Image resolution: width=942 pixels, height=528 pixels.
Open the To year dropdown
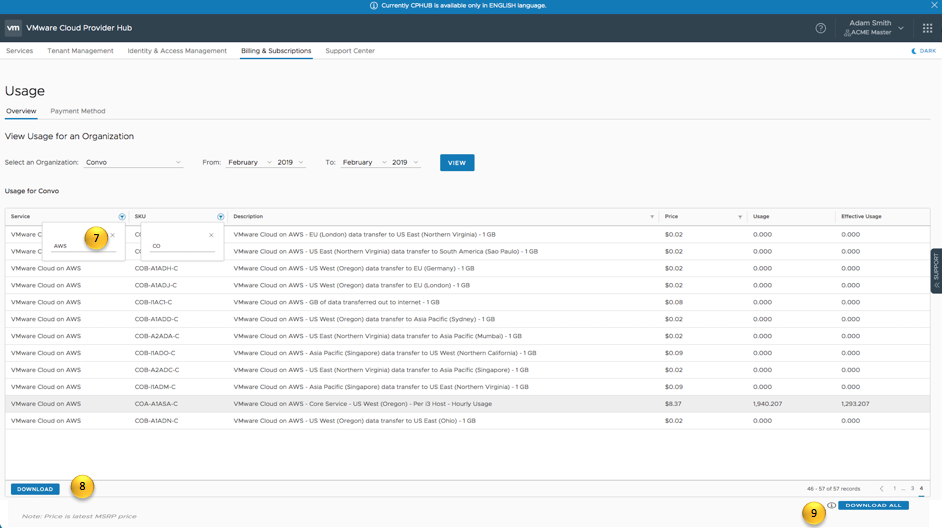tap(405, 162)
